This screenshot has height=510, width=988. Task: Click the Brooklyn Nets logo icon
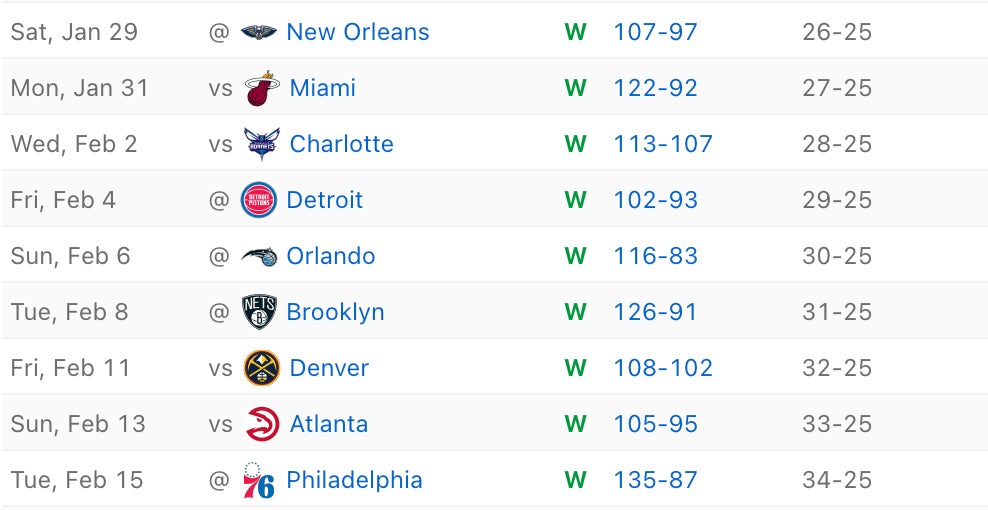pyautogui.click(x=259, y=312)
